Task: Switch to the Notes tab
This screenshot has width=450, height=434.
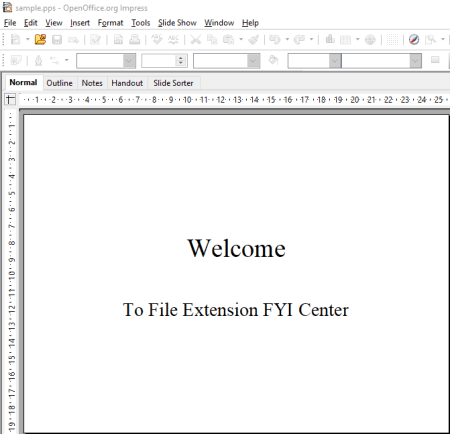Action: click(x=92, y=83)
